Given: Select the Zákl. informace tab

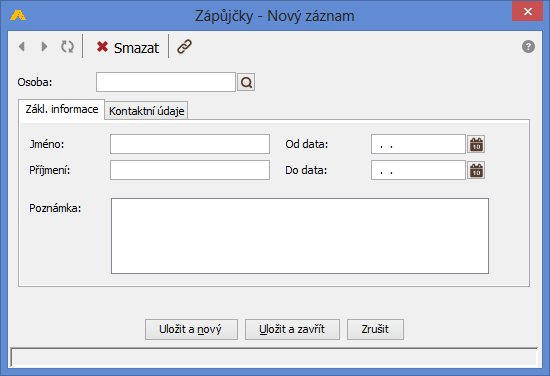Looking at the screenshot, I should [62, 109].
